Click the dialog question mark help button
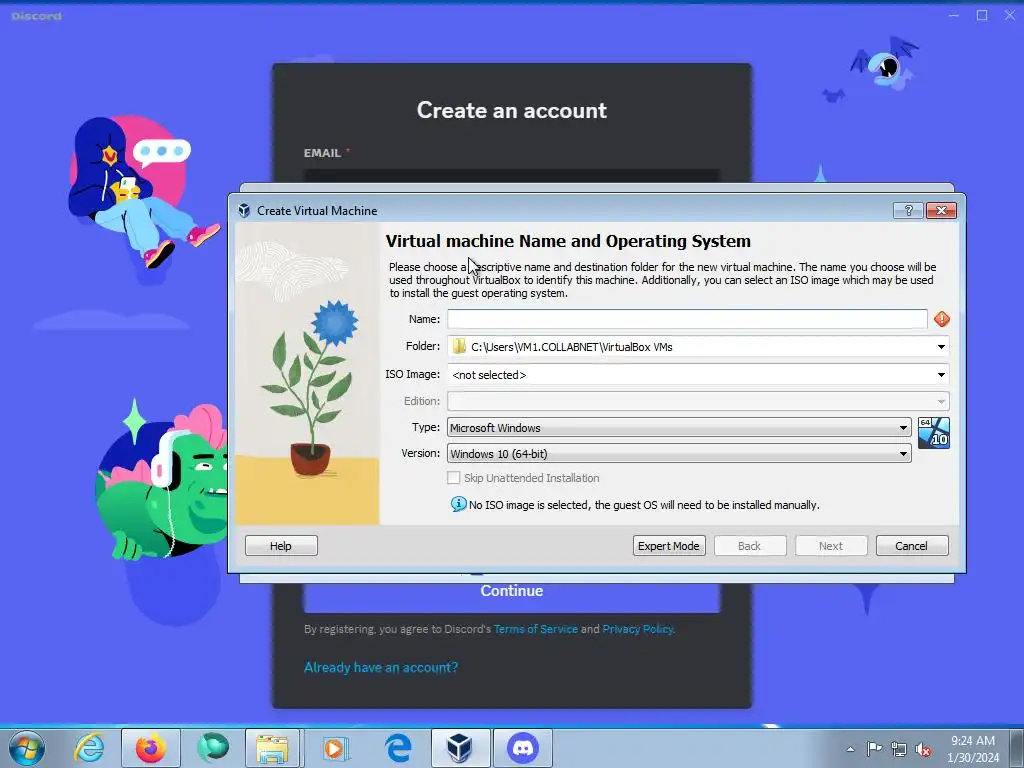 (908, 210)
